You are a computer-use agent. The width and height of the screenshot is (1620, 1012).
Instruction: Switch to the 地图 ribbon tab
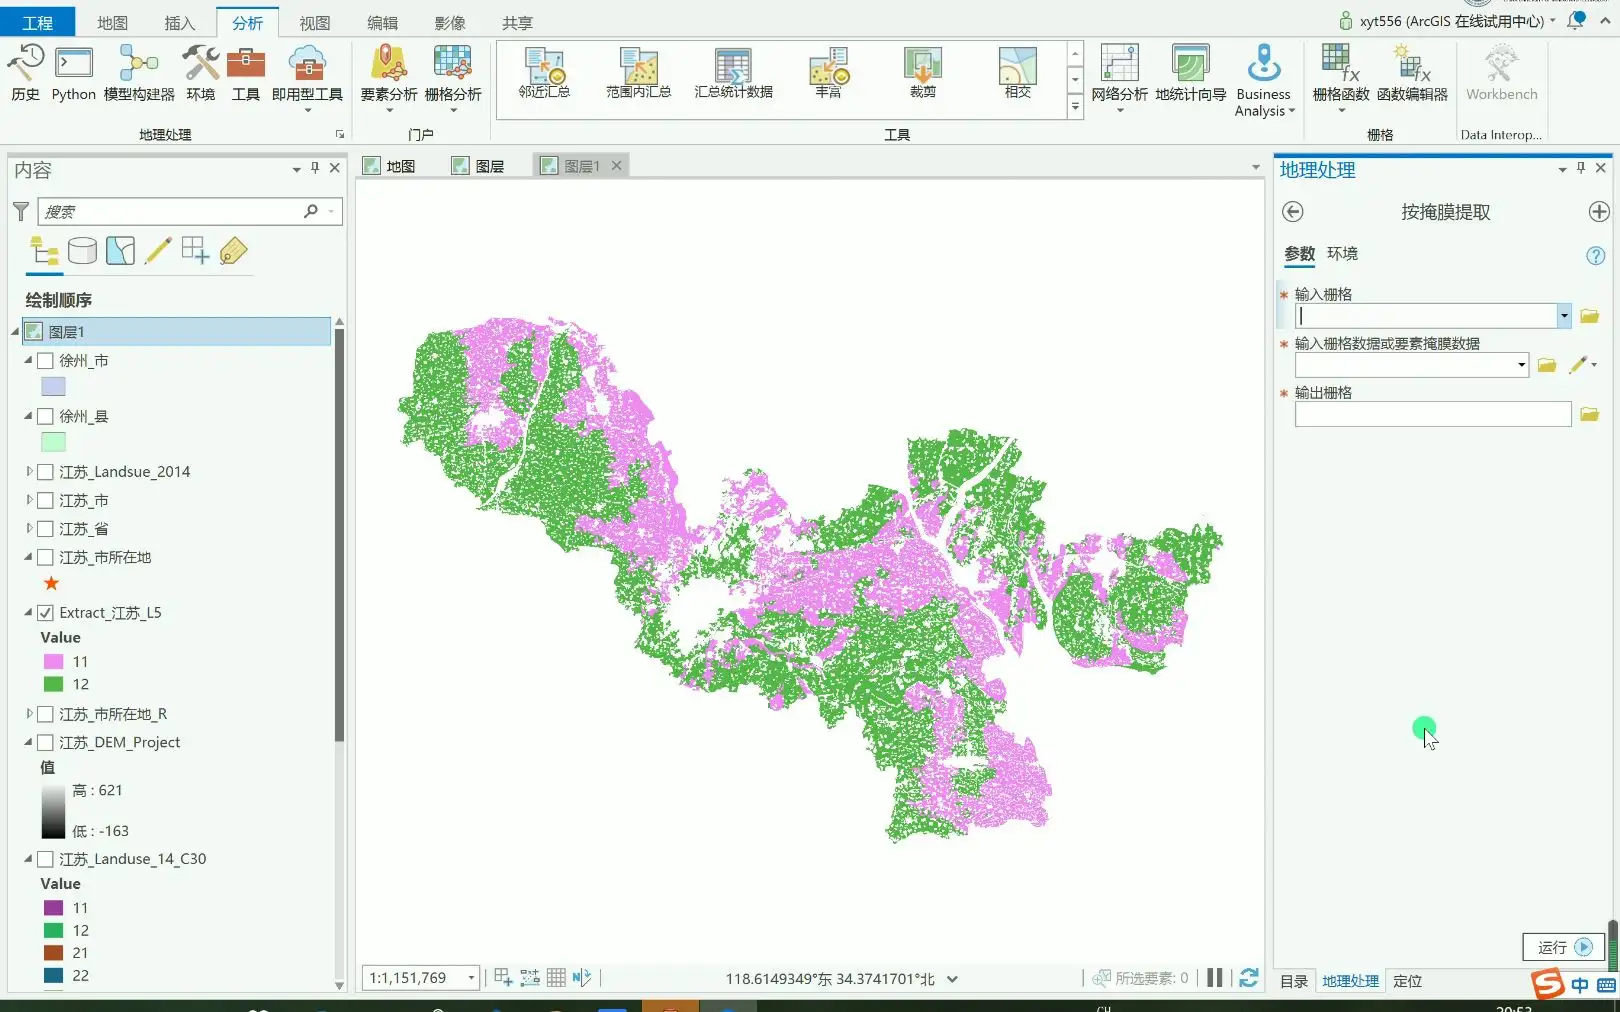(112, 23)
